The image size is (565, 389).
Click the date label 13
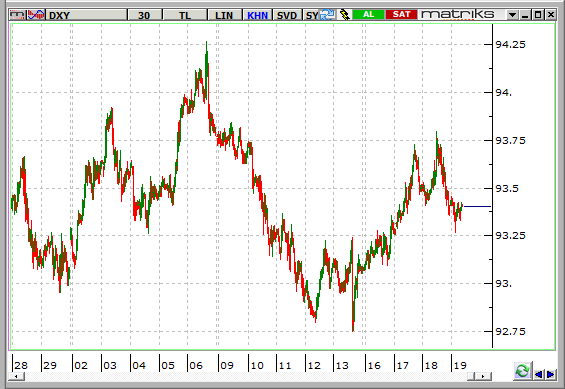point(342,366)
